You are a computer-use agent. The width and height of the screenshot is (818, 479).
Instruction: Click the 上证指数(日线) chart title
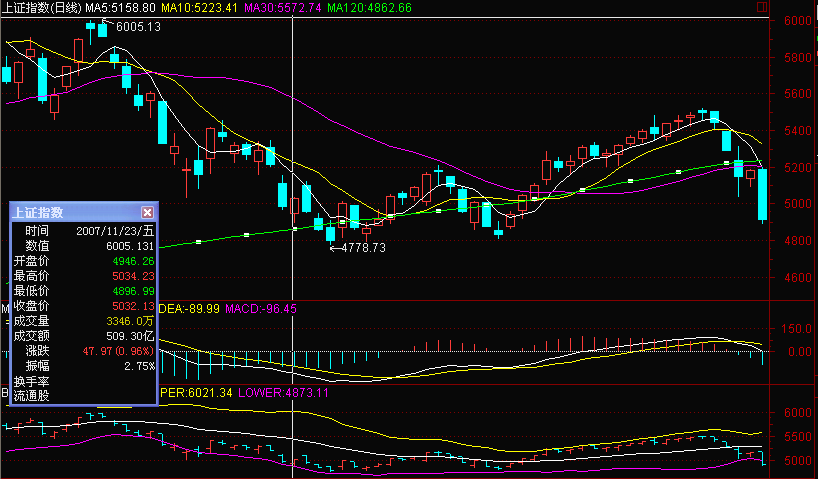pos(42,8)
